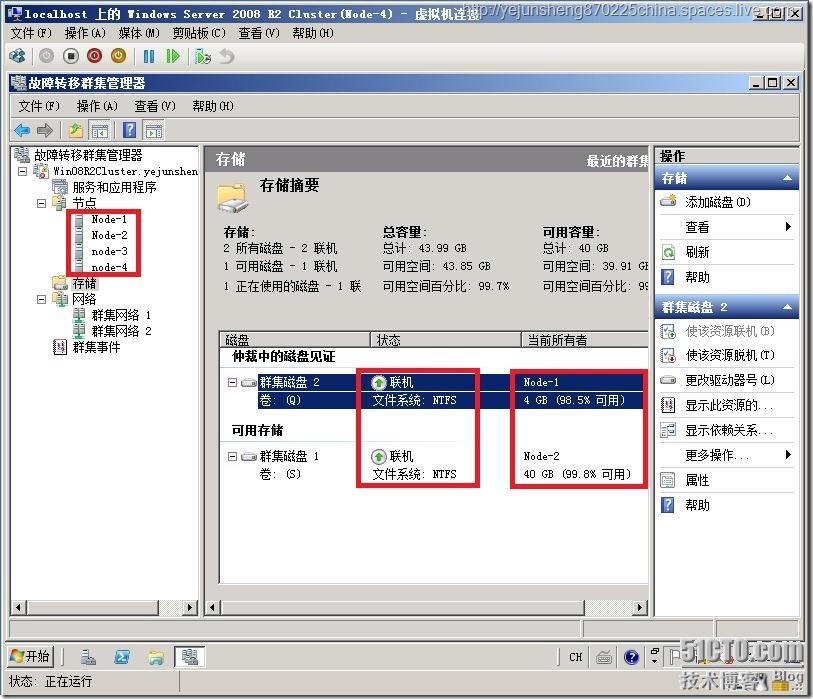813x699 pixels.
Task: Click 更改驱动器号(L) action
Action: pos(730,380)
